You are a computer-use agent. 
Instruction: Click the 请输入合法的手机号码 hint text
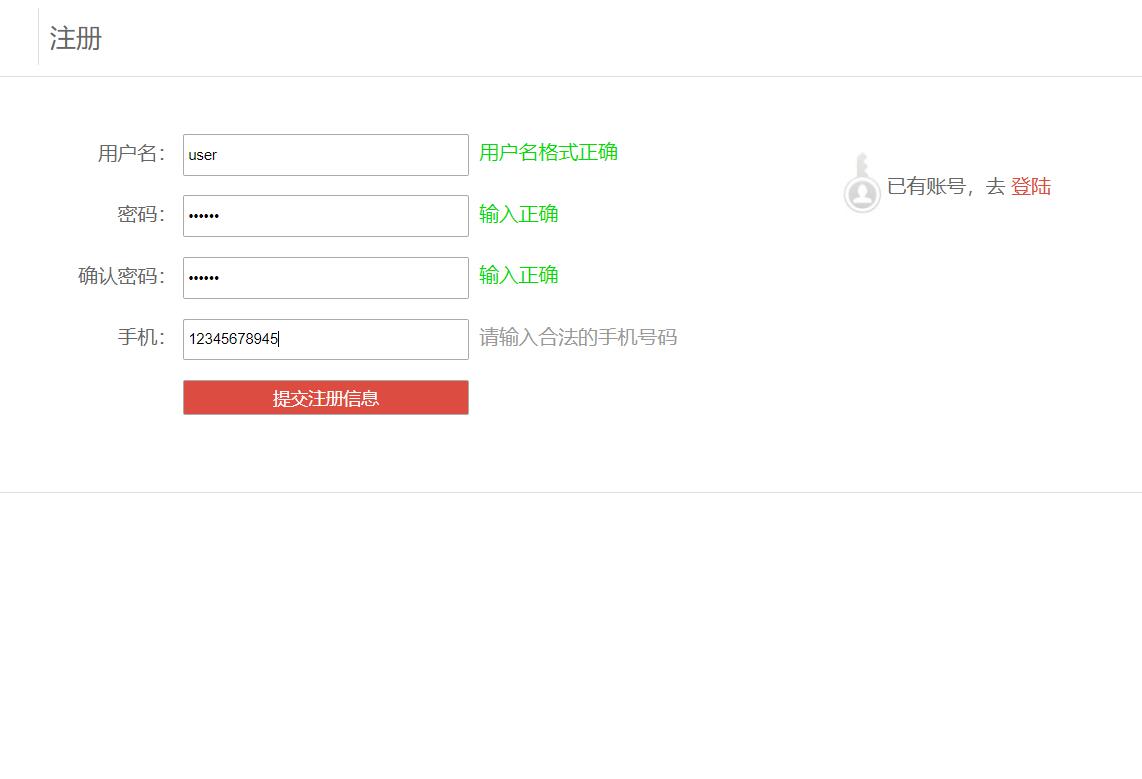point(578,337)
